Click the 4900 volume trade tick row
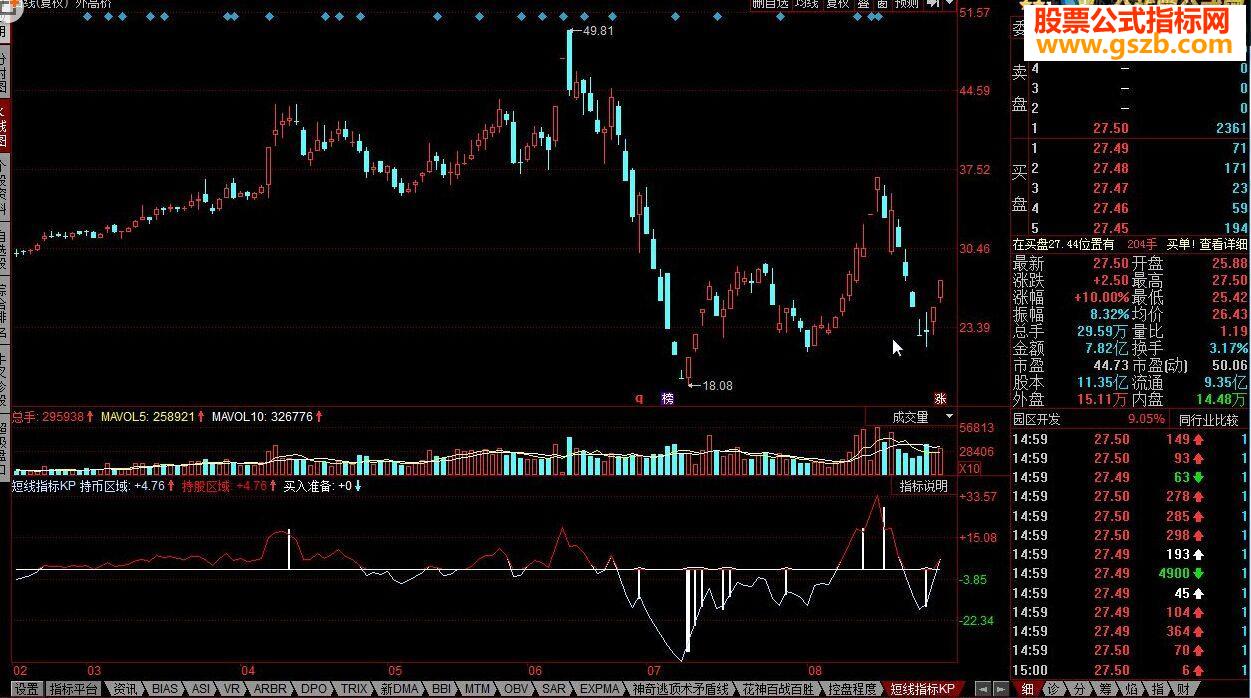This screenshot has height=698, width=1251. pyautogui.click(x=1130, y=573)
